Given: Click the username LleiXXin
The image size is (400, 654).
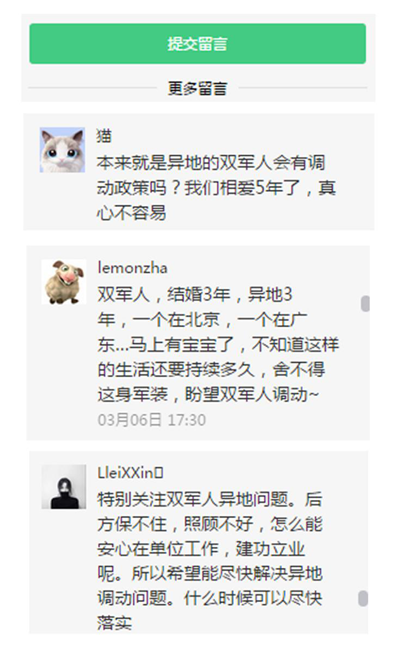Looking at the screenshot, I should click(130, 473).
